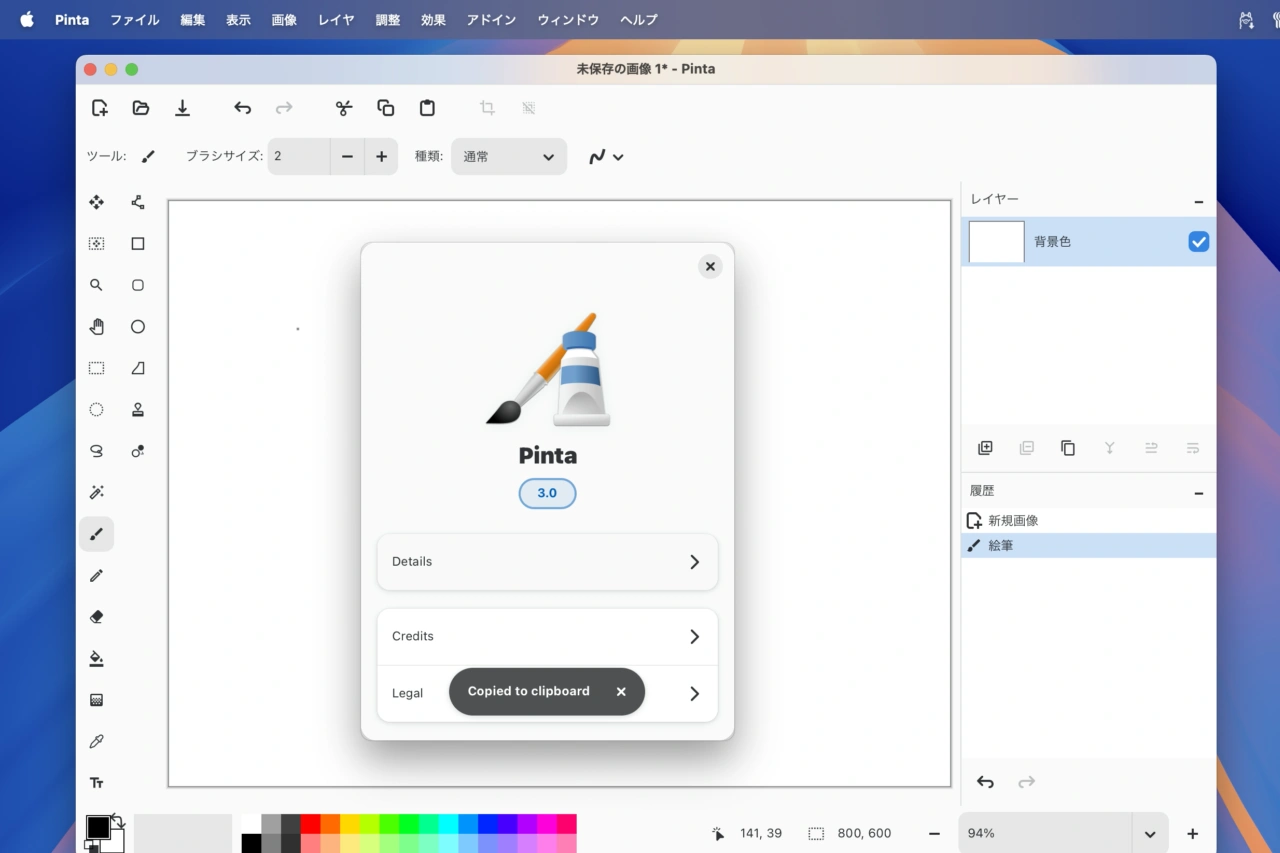This screenshot has height=853, width=1280.
Task: Click the 3.0 version button
Action: [x=547, y=493]
